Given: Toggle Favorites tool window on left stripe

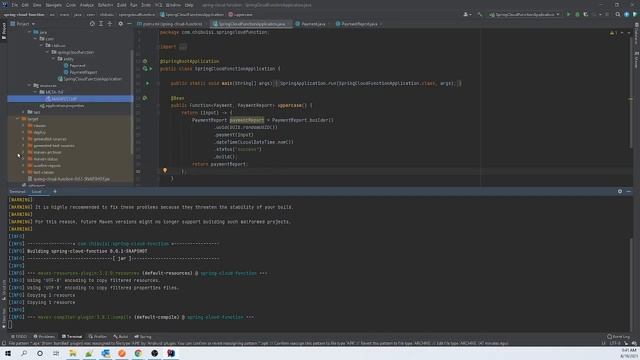Looking at the screenshot, I should 4,319.
